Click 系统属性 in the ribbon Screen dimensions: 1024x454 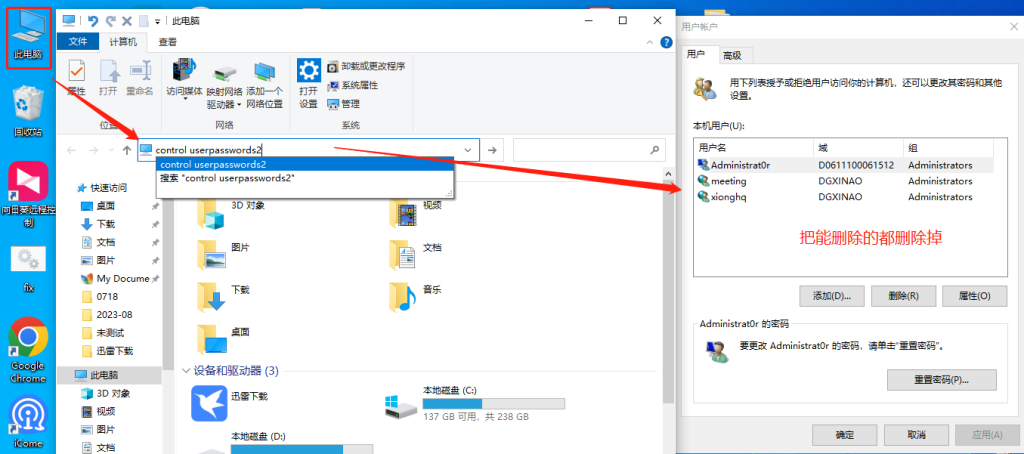tap(352, 85)
